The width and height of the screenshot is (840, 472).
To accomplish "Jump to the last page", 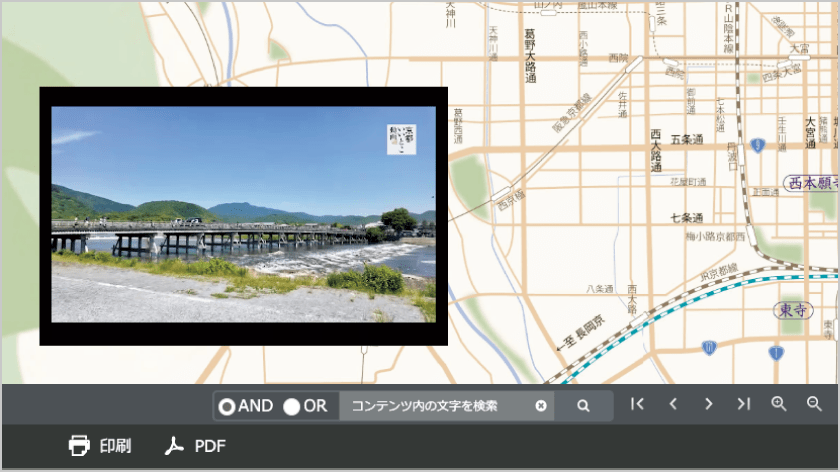I will click(743, 404).
